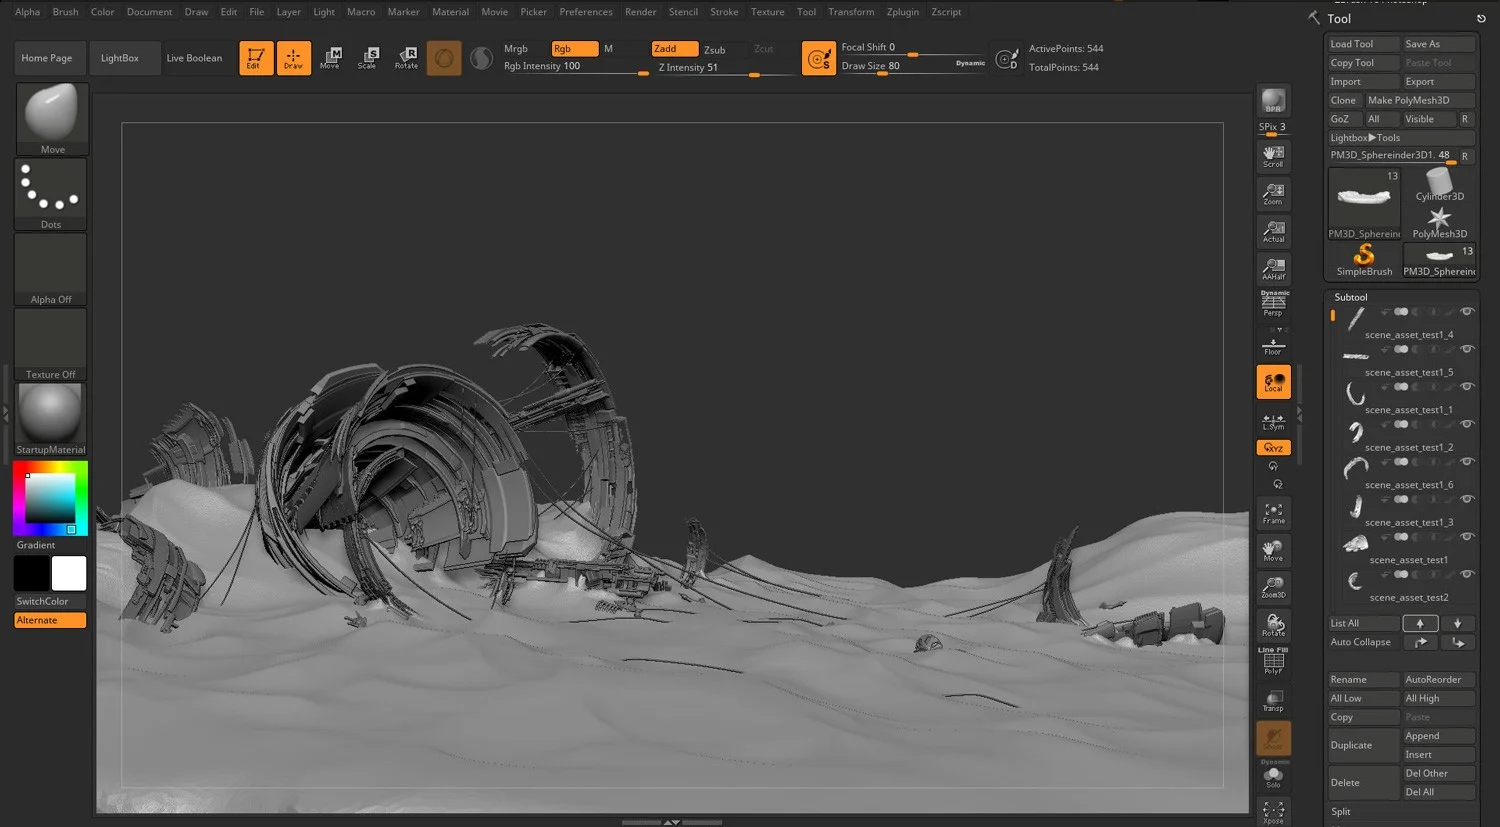Enable Solo mode icon
Image resolution: width=1500 pixels, height=827 pixels.
[1272, 775]
